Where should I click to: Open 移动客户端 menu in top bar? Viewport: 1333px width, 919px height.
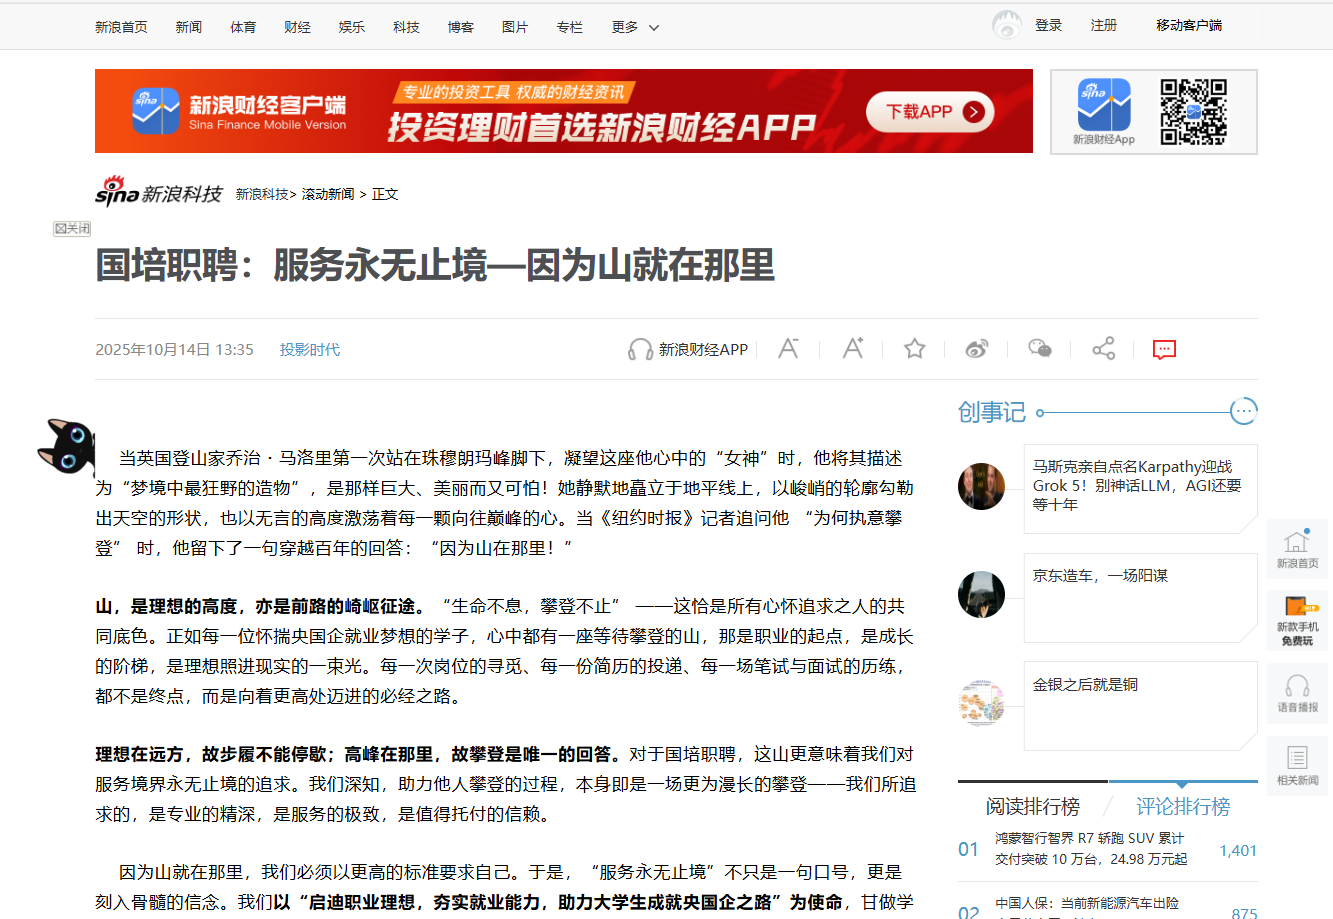(x=1189, y=25)
